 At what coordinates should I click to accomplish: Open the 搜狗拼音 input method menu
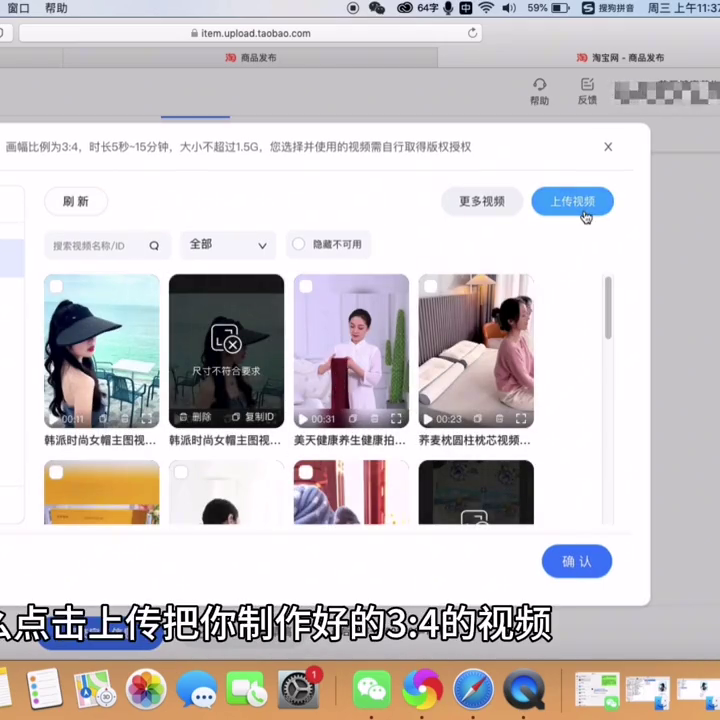tap(608, 8)
